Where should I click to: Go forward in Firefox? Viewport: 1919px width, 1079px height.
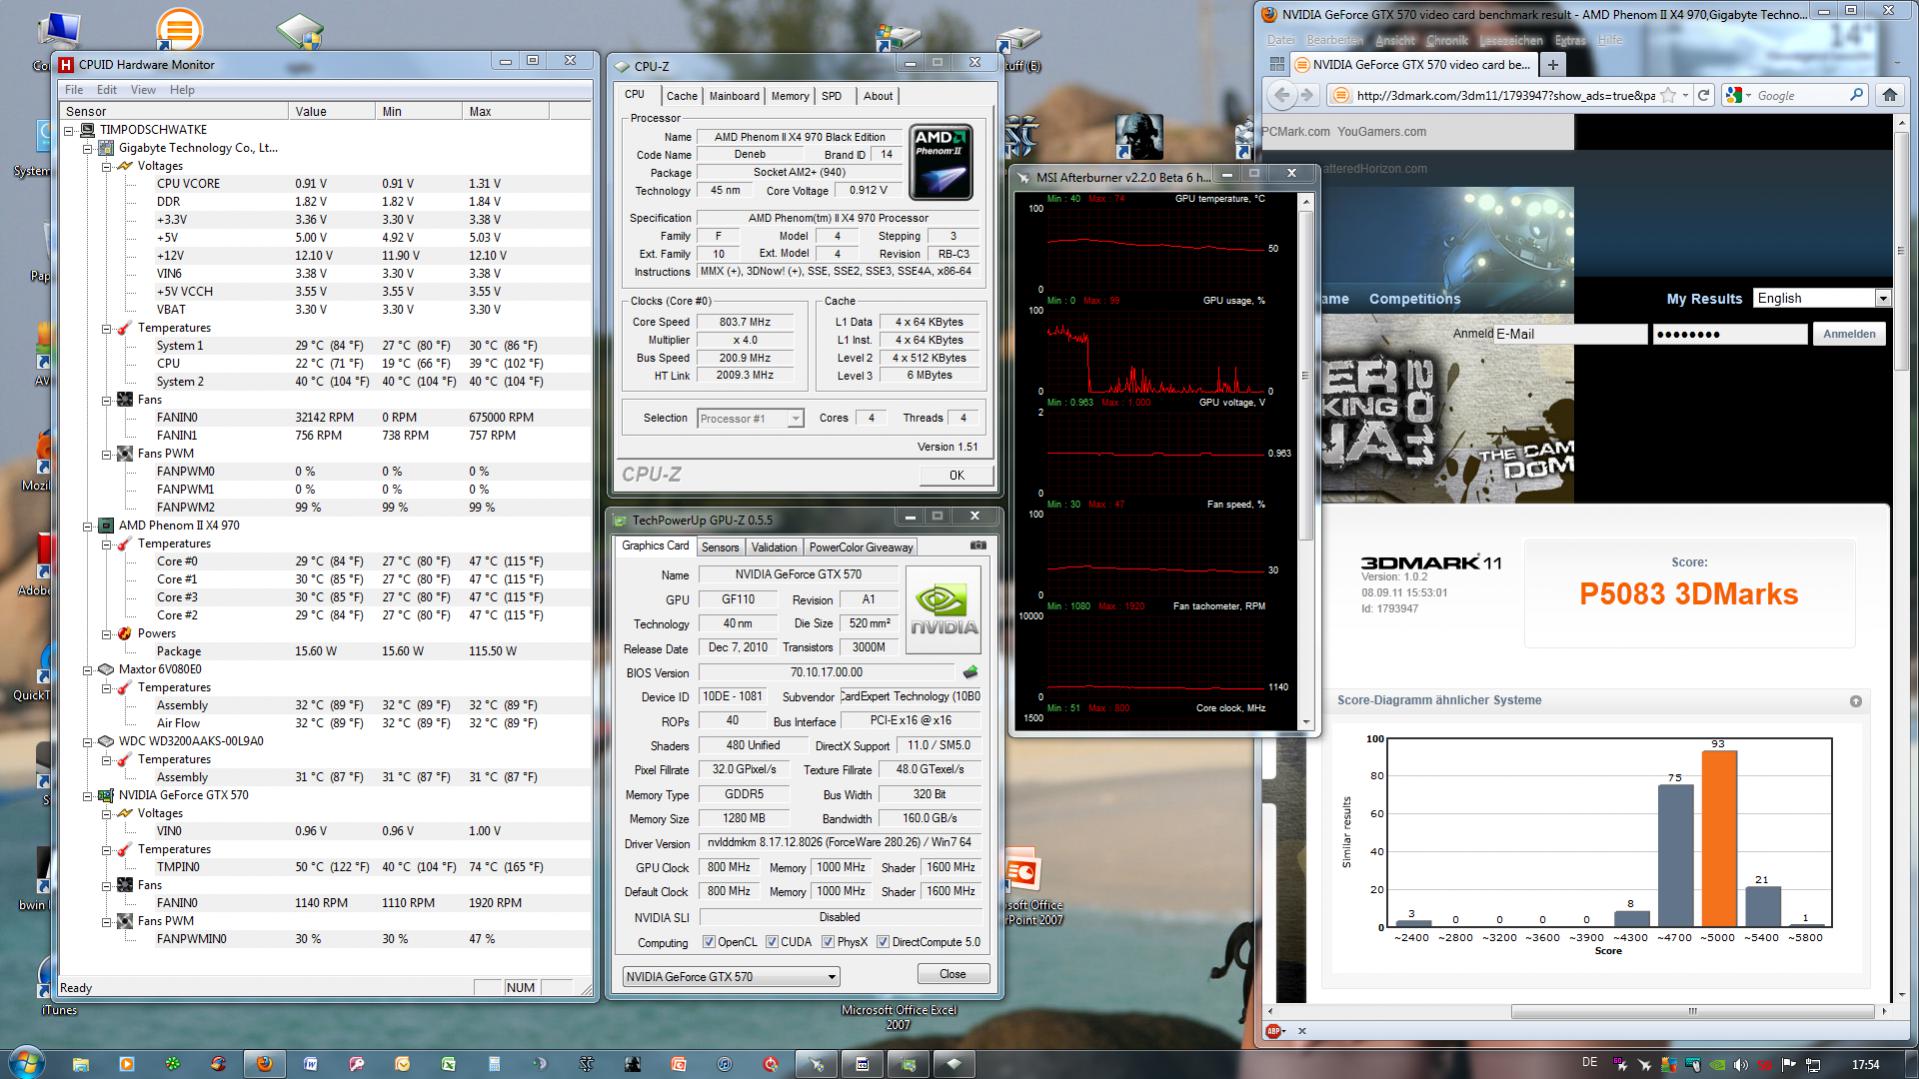click(x=1307, y=95)
